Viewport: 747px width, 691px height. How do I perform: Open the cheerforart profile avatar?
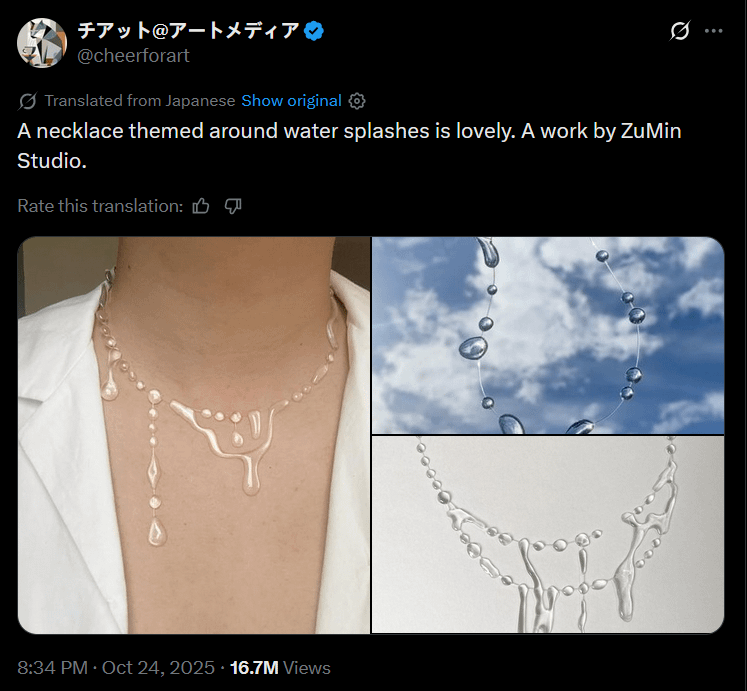pos(42,43)
